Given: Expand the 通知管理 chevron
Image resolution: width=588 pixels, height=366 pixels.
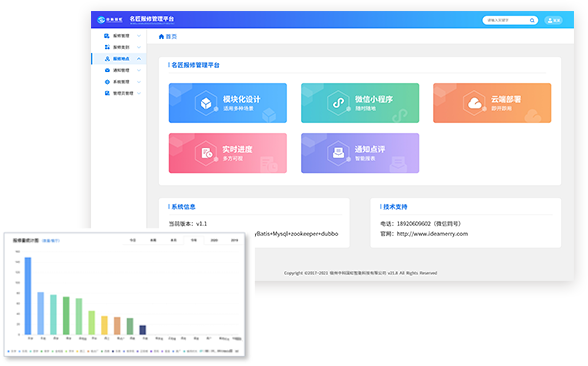Looking at the screenshot, I should click(139, 70).
